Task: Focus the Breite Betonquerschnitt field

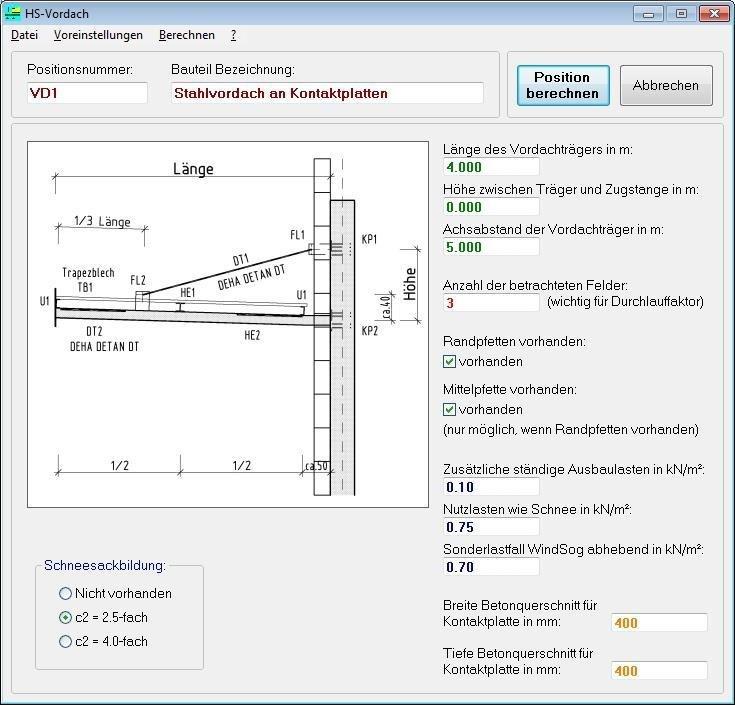Action: (x=659, y=623)
